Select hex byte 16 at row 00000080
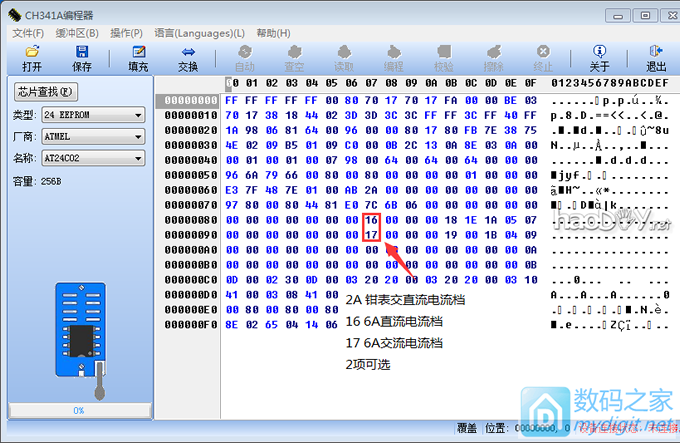 click(371, 219)
